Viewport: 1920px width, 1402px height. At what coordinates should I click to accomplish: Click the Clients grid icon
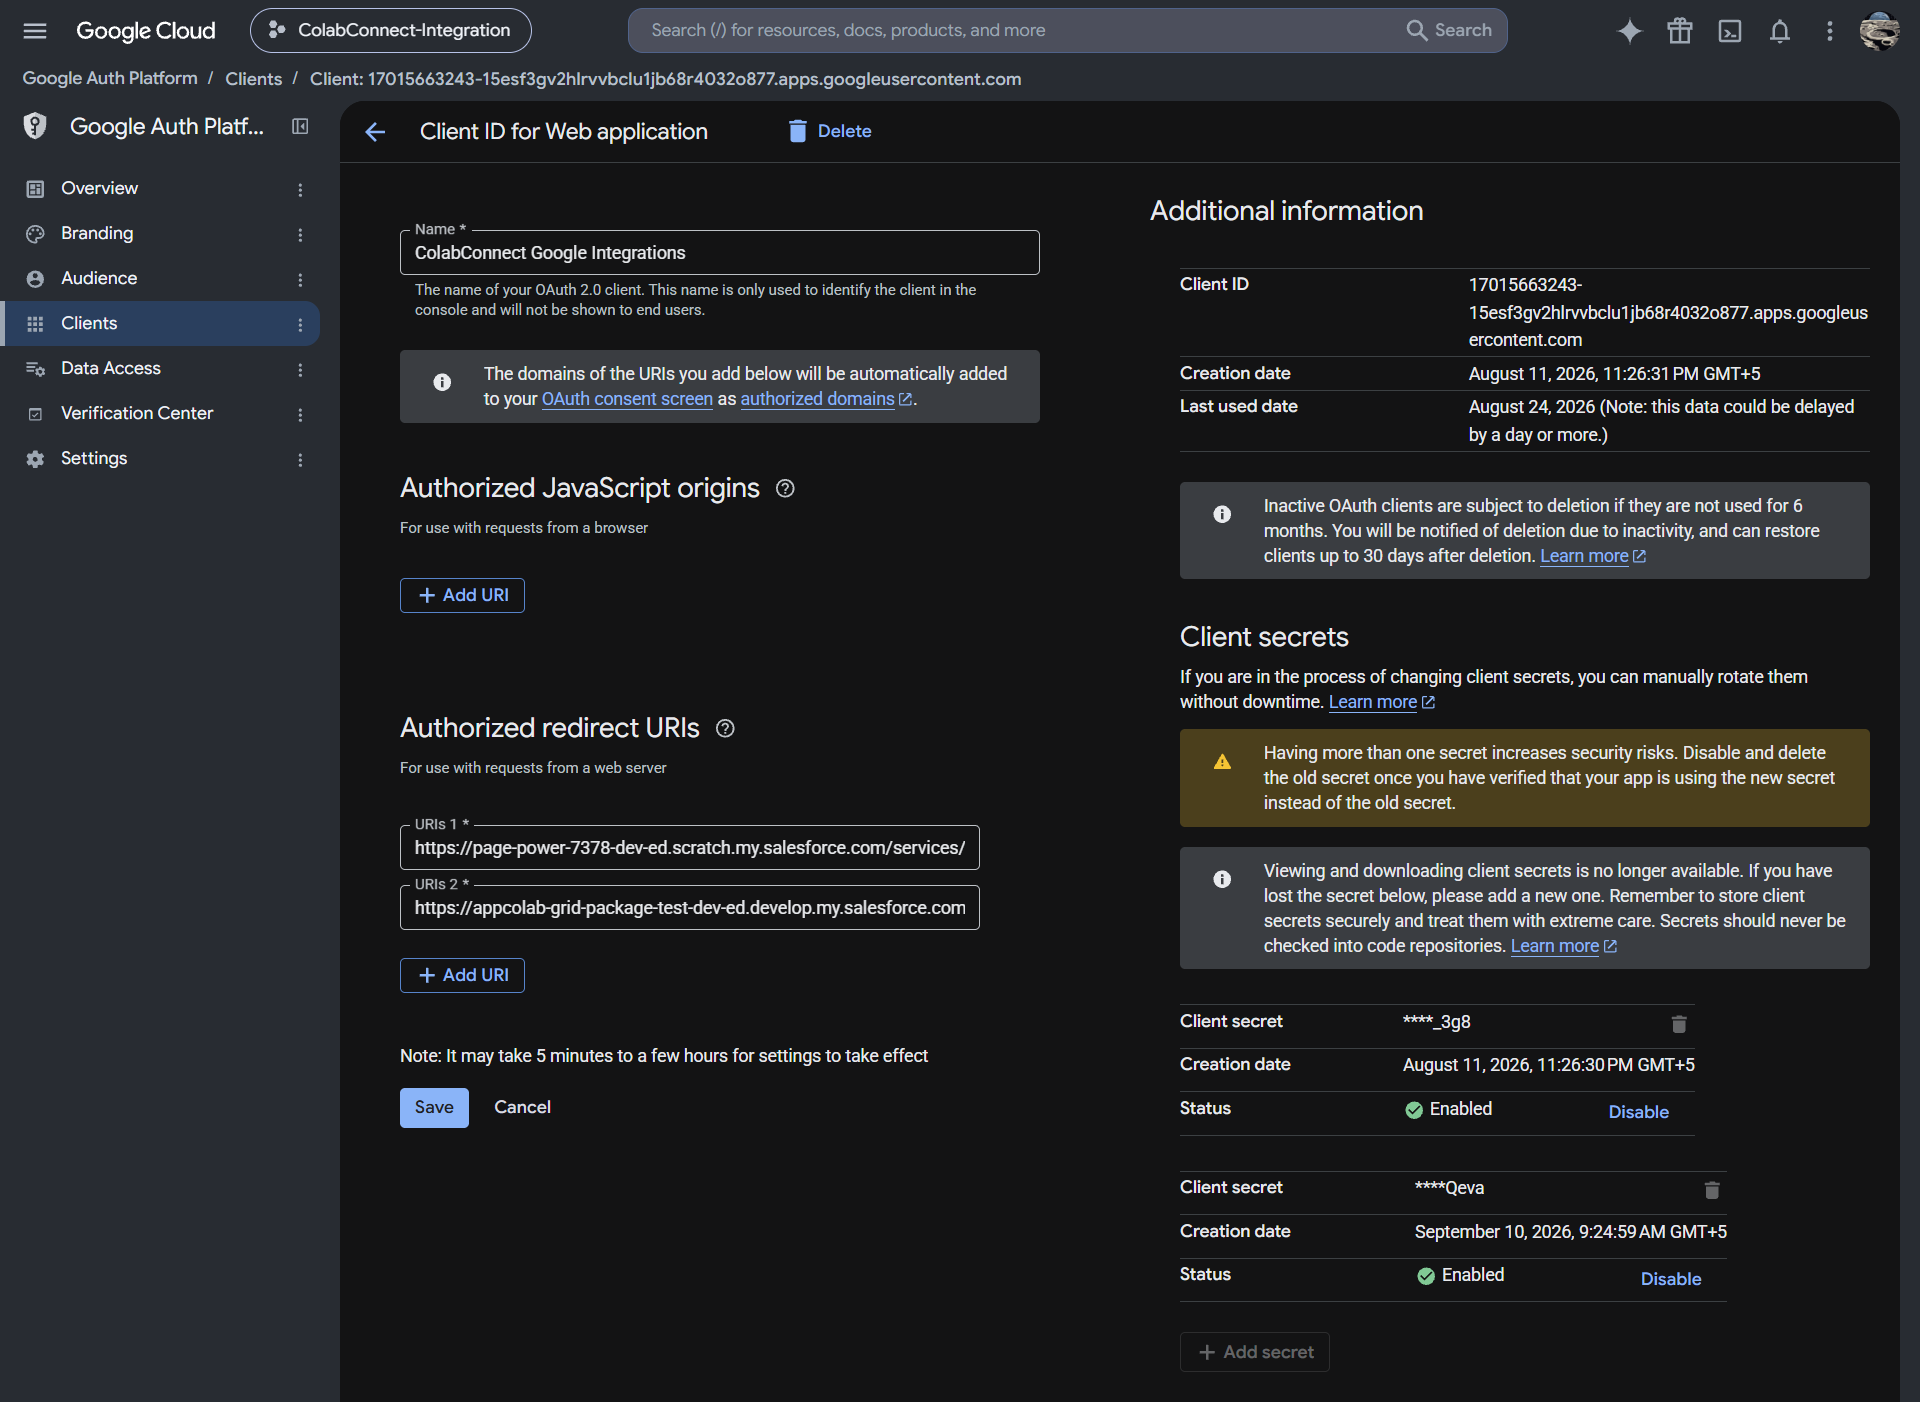35,324
